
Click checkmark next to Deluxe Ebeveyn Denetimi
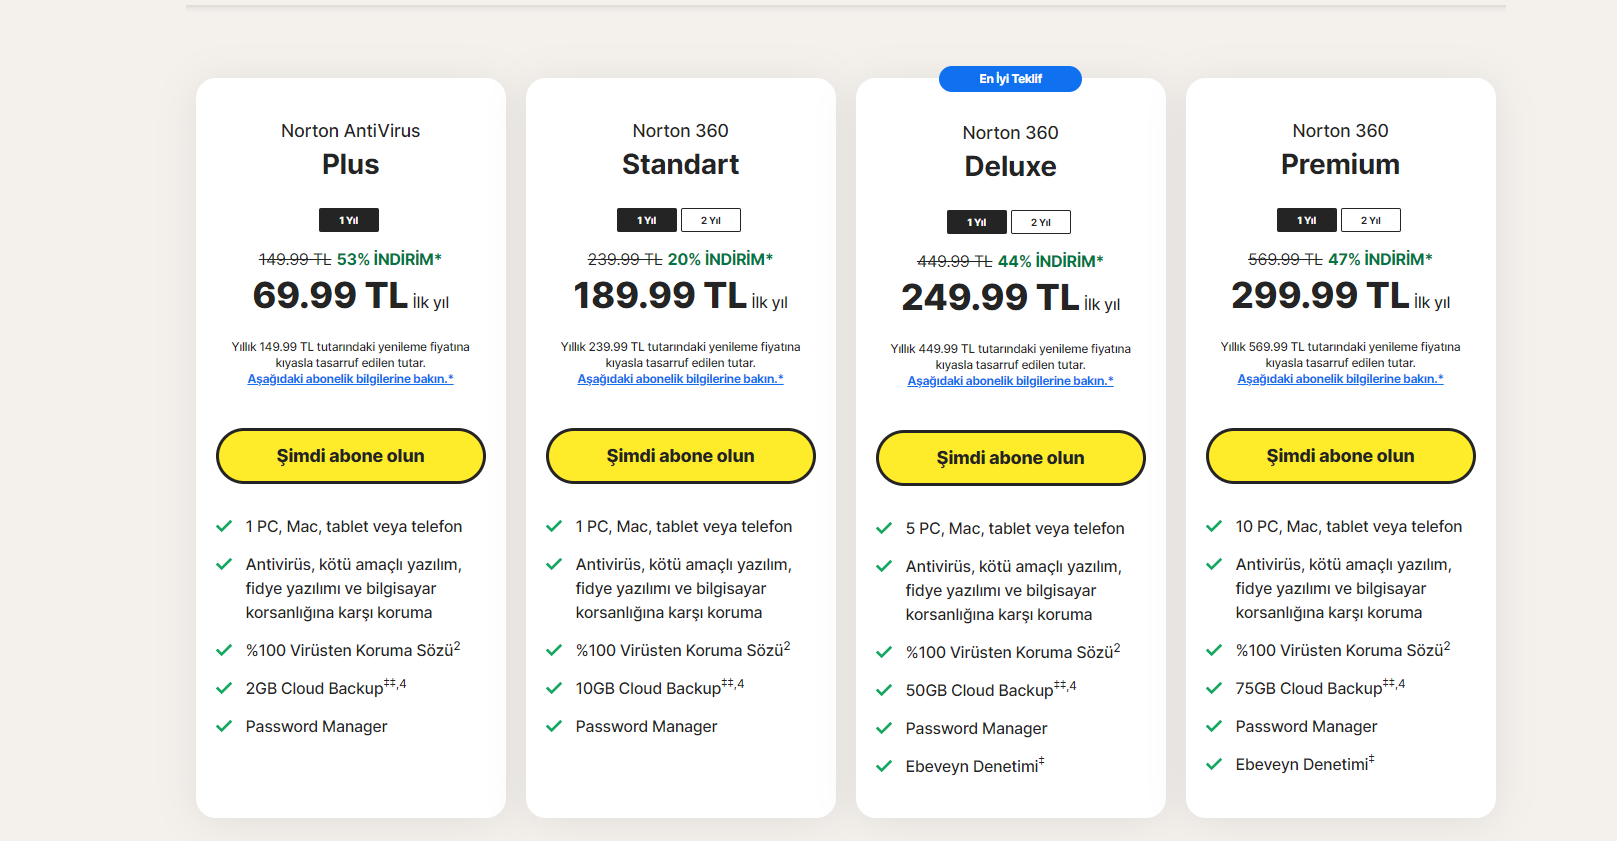coord(884,766)
